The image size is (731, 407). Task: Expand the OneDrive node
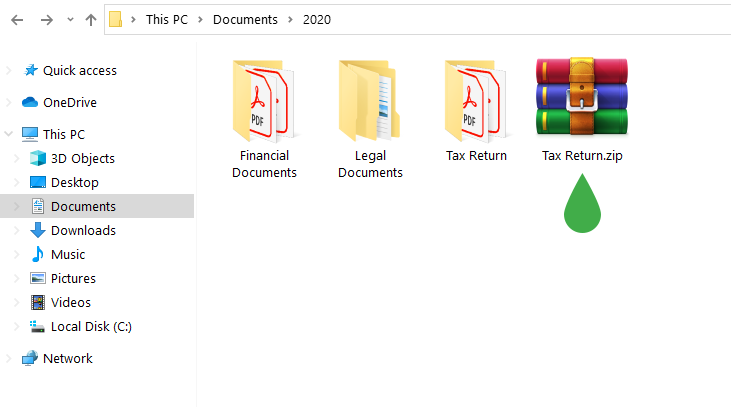click(x=8, y=103)
